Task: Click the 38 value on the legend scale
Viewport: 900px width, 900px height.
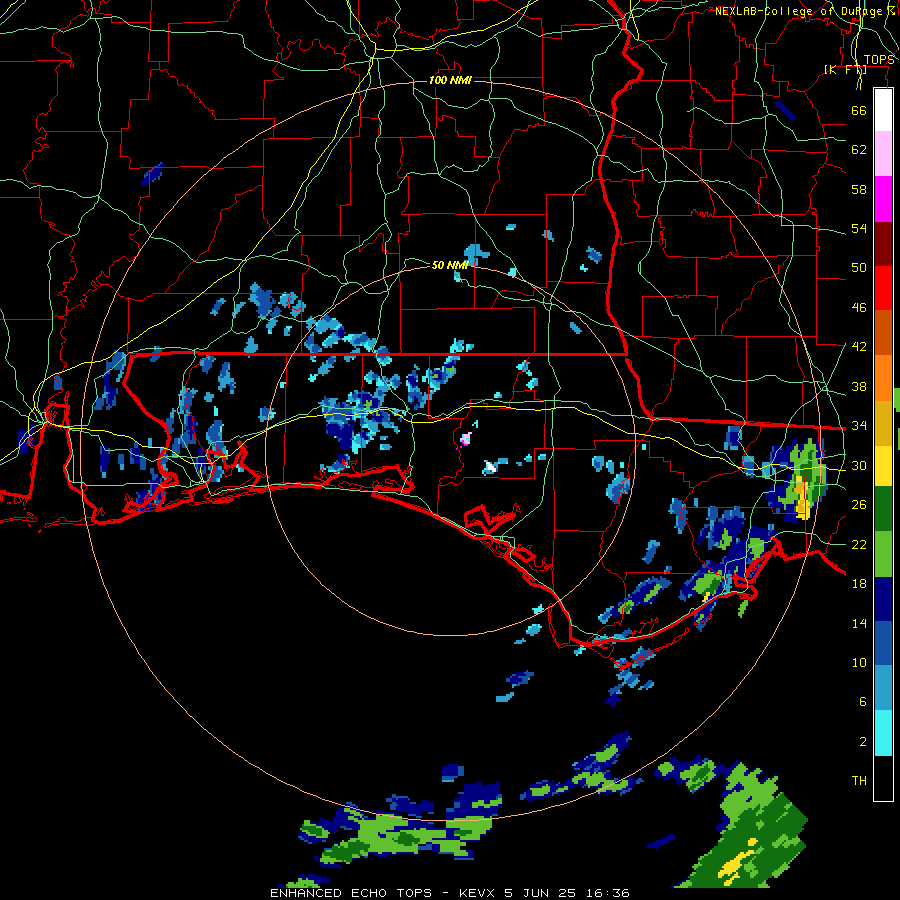Action: [x=859, y=386]
